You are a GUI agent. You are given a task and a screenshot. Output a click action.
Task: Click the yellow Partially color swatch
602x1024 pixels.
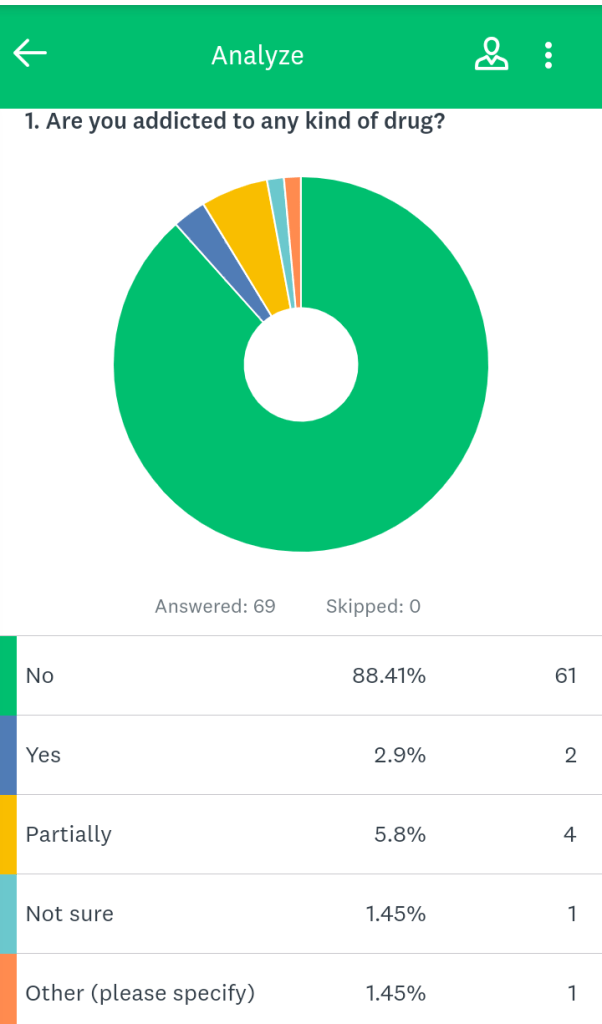[8, 834]
